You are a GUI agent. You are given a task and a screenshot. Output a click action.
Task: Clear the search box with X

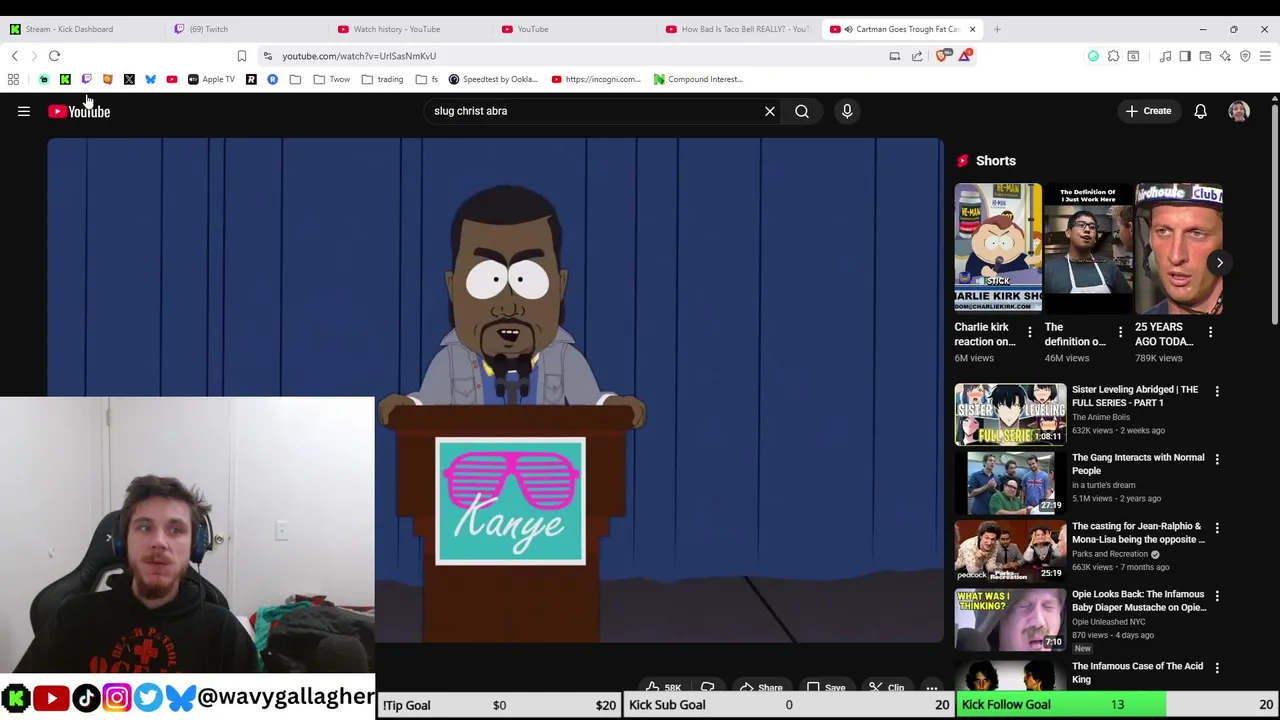tap(770, 111)
